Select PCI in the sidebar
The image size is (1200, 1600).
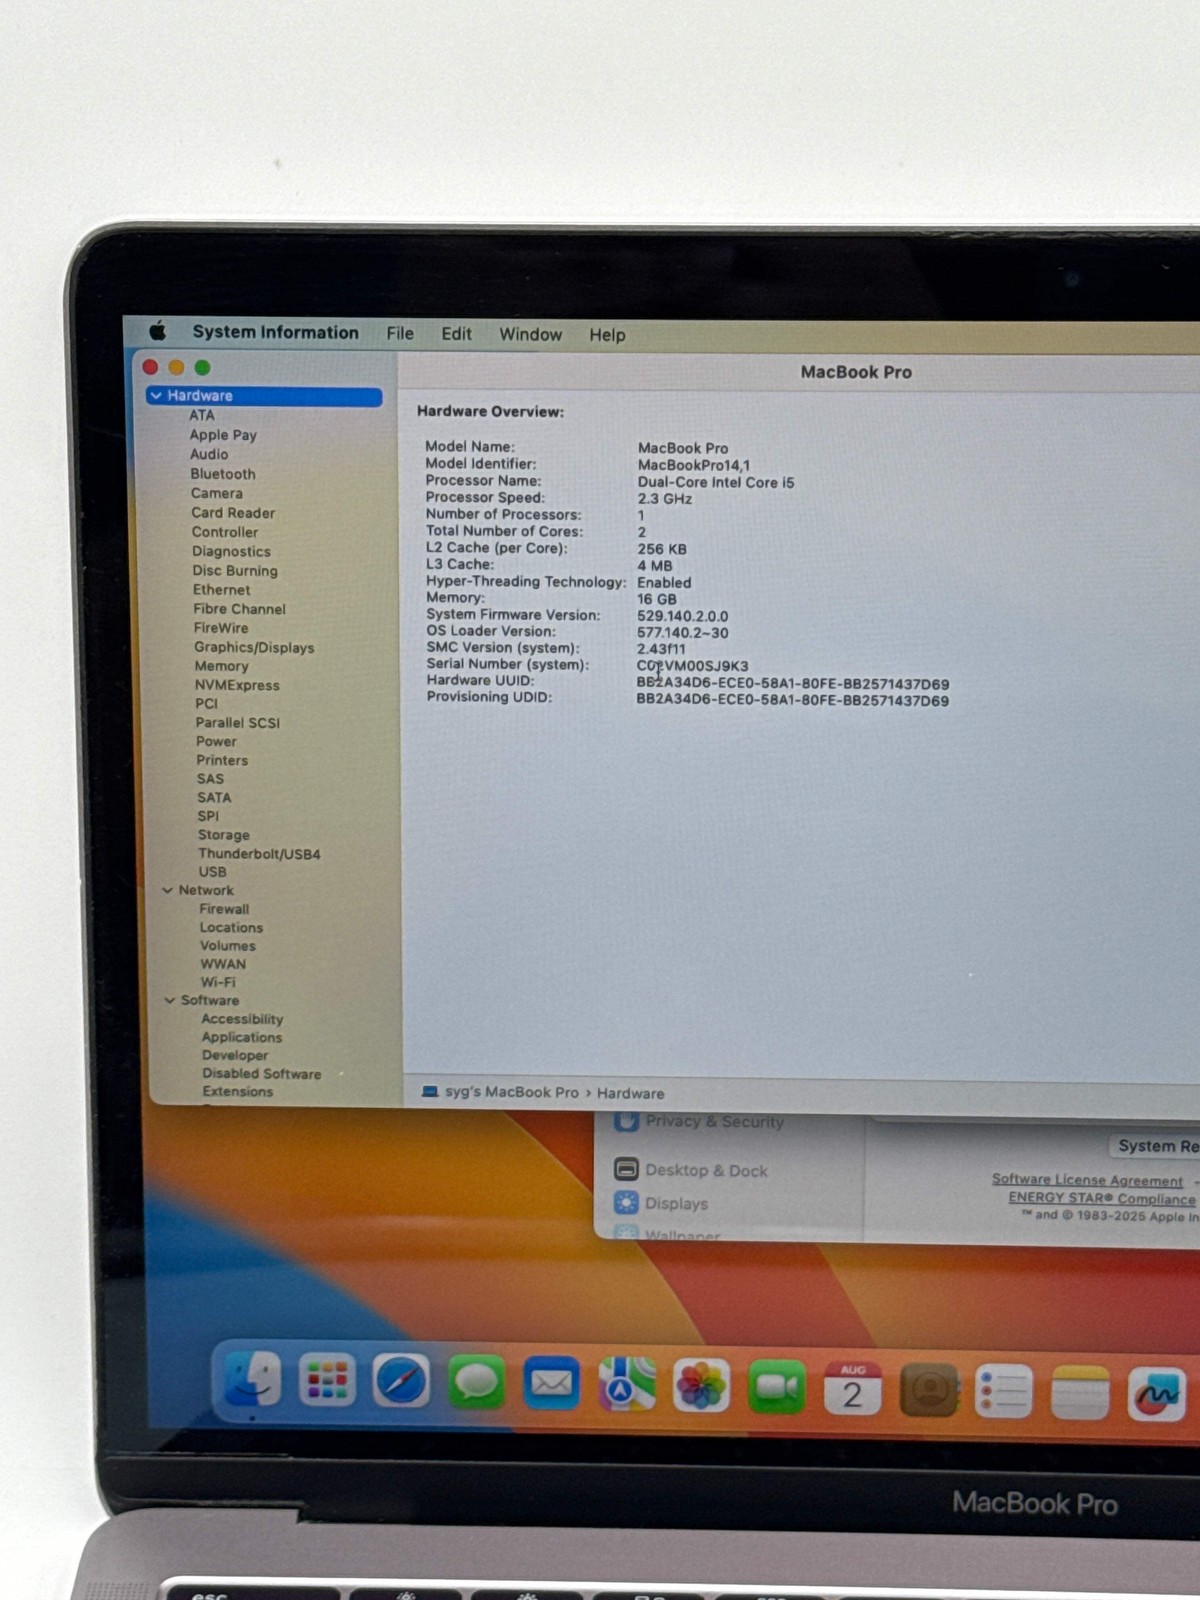pyautogui.click(x=206, y=703)
